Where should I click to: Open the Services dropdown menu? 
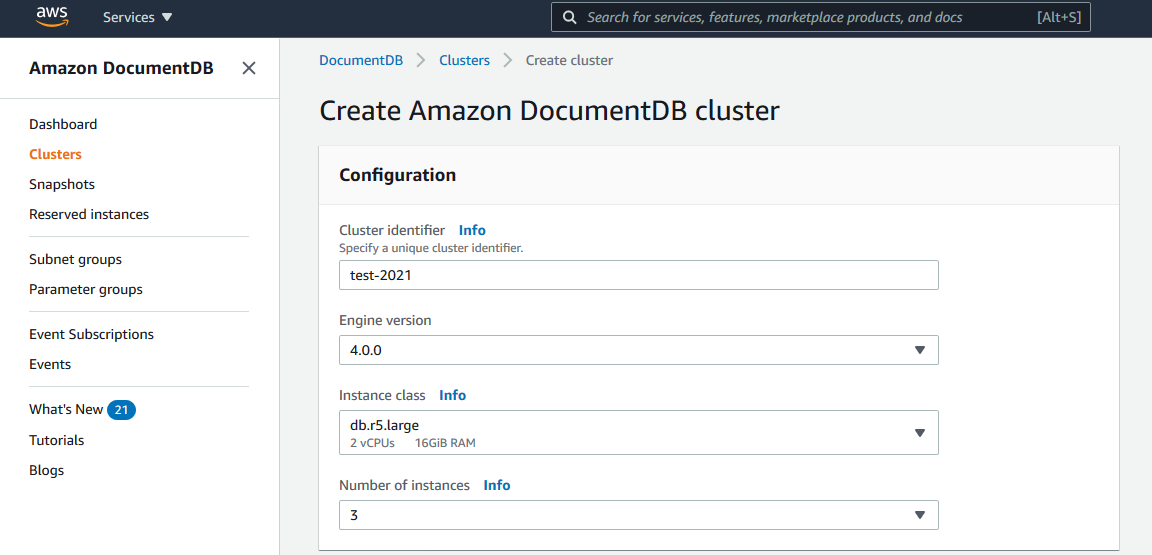pos(137,17)
